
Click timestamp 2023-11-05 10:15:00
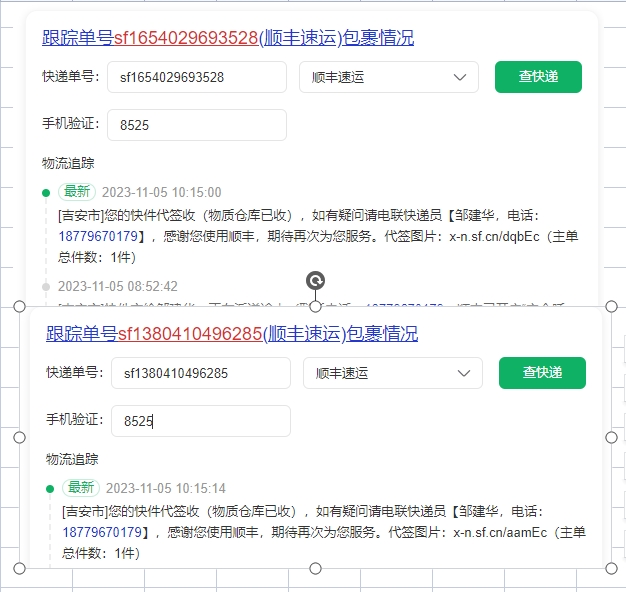click(161, 192)
